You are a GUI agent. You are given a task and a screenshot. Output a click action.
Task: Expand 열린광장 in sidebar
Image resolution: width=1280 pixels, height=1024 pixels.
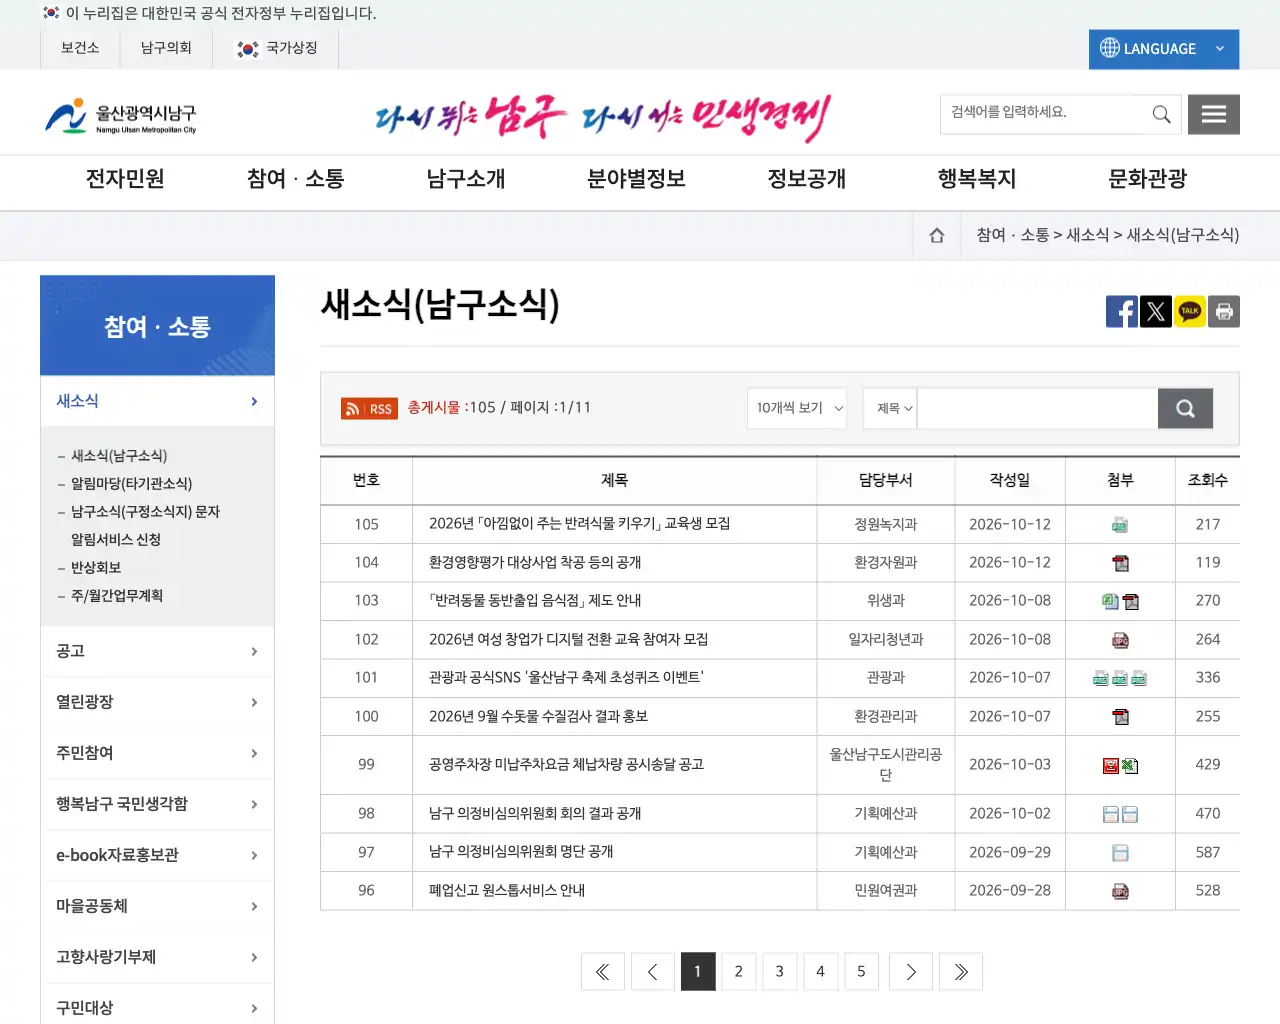[x=157, y=702]
